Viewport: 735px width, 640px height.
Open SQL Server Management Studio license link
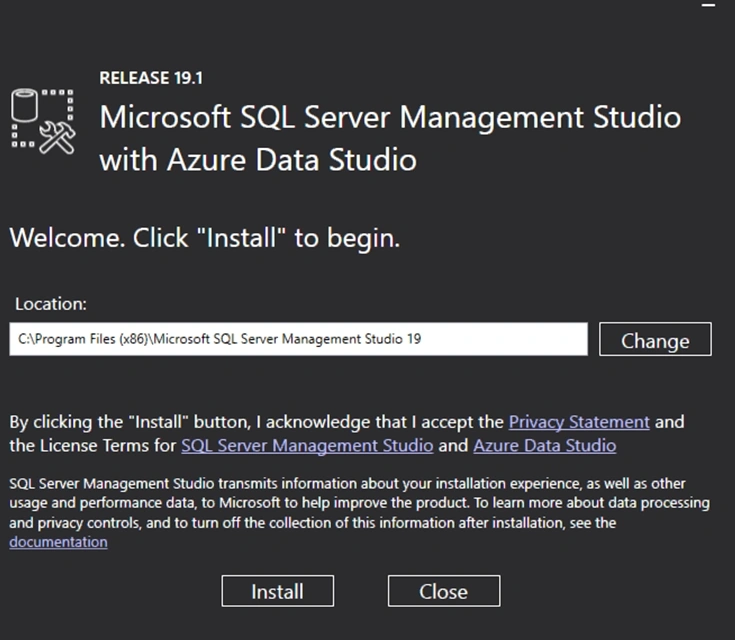click(307, 445)
